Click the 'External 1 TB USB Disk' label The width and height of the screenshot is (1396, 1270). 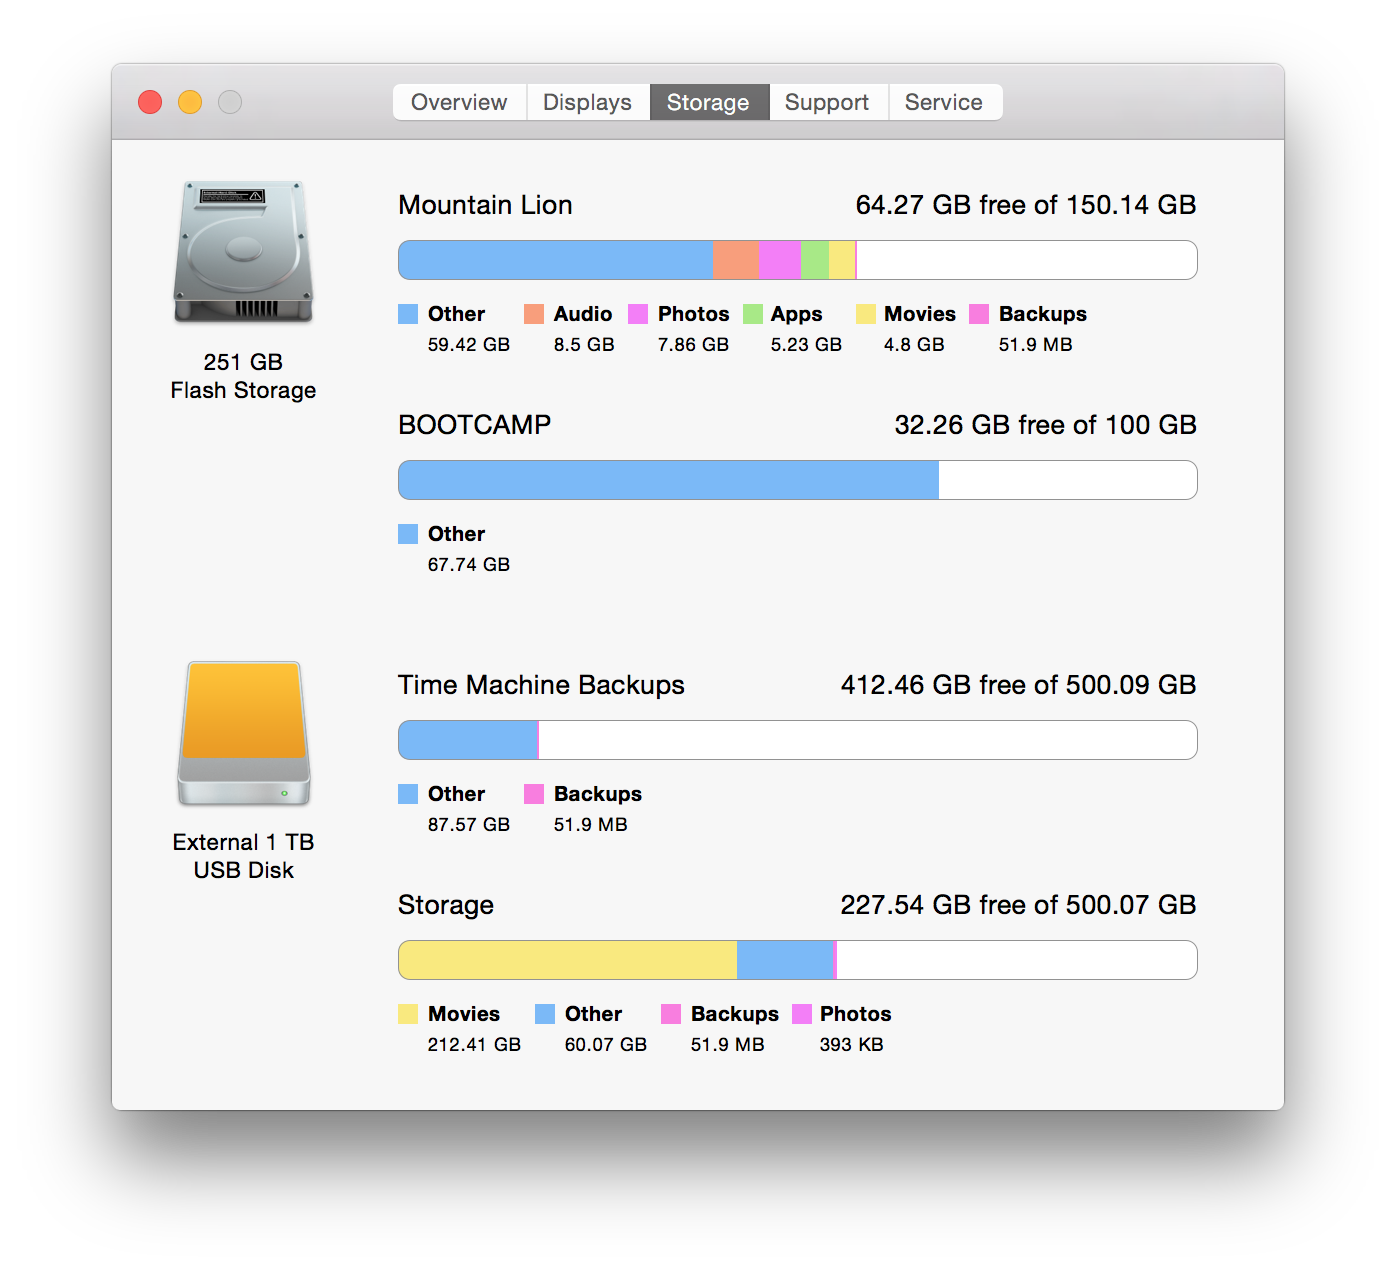(x=244, y=856)
